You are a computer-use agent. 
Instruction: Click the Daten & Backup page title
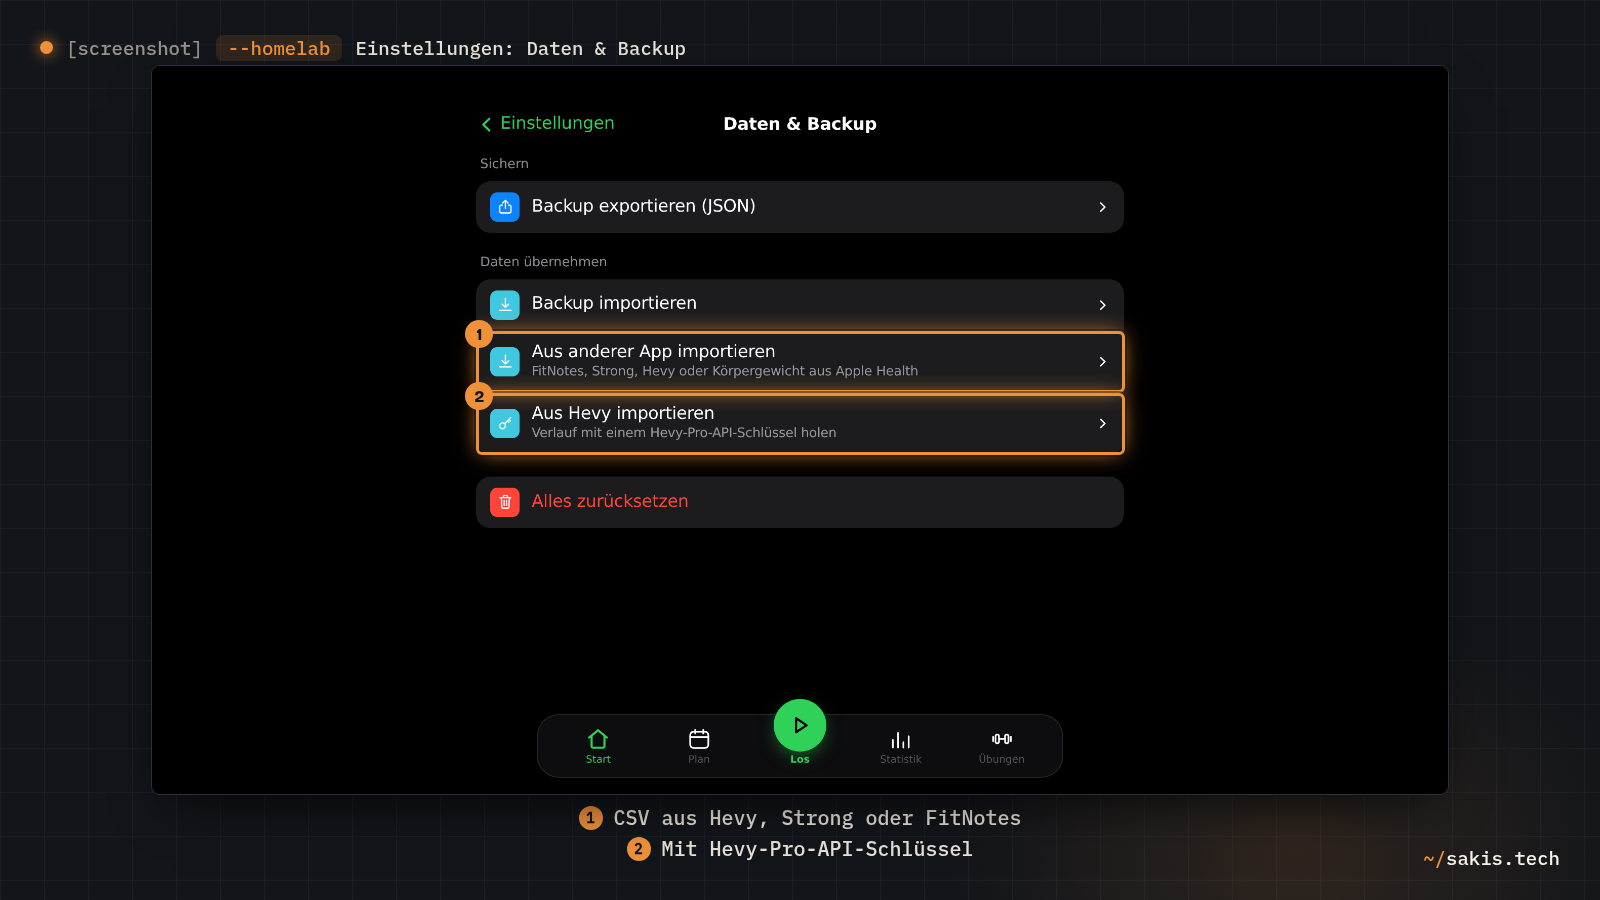pyautogui.click(x=800, y=124)
